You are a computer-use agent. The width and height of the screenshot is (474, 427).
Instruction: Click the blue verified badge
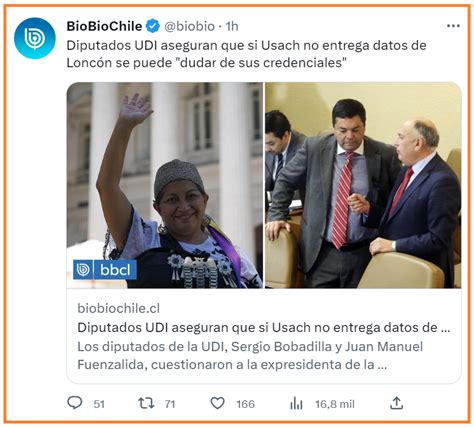pos(153,26)
